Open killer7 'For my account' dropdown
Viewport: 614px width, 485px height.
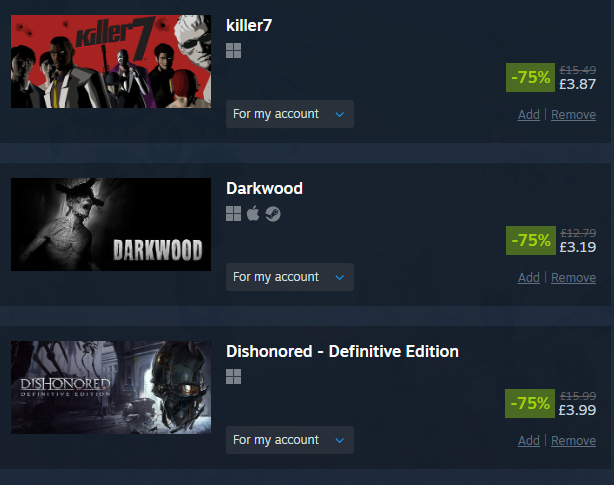(x=290, y=114)
